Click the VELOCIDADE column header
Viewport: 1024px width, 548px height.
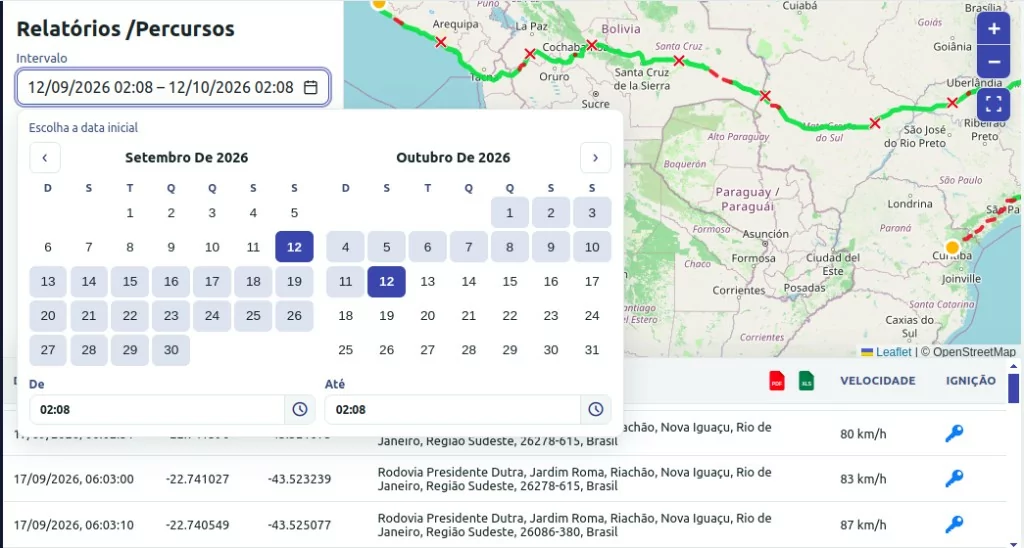pos(878,381)
